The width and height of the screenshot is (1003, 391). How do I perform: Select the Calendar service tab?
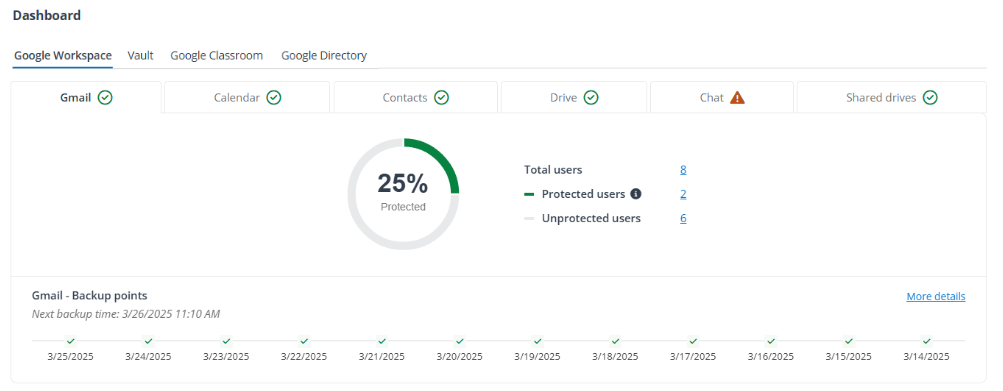coord(248,98)
